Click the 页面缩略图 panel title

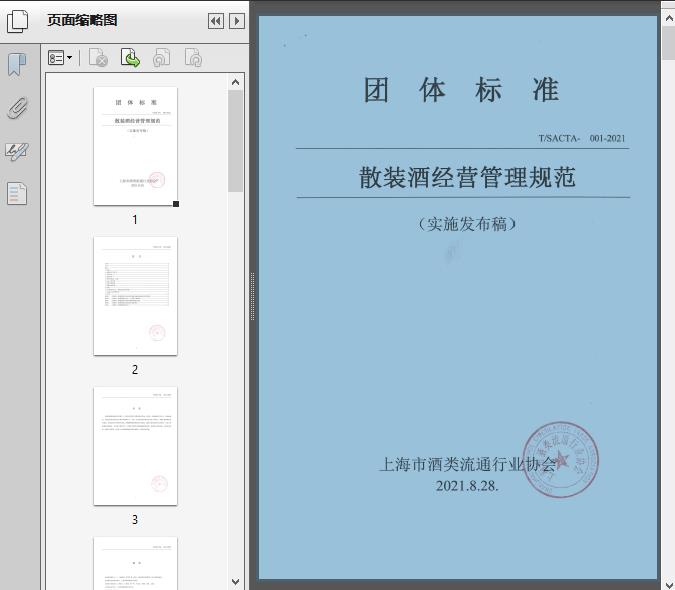pyautogui.click(x=82, y=20)
